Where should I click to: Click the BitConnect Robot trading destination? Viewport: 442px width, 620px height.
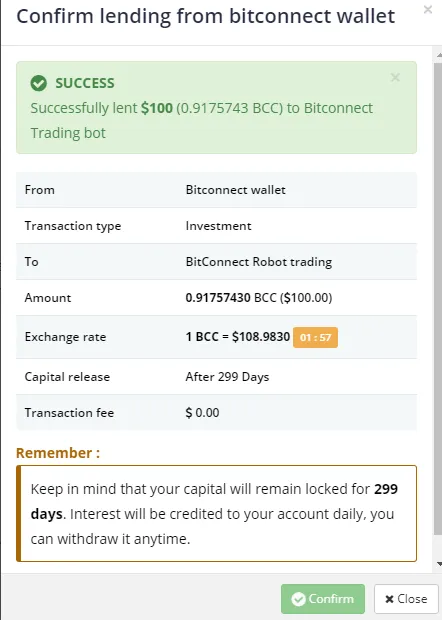tap(259, 262)
